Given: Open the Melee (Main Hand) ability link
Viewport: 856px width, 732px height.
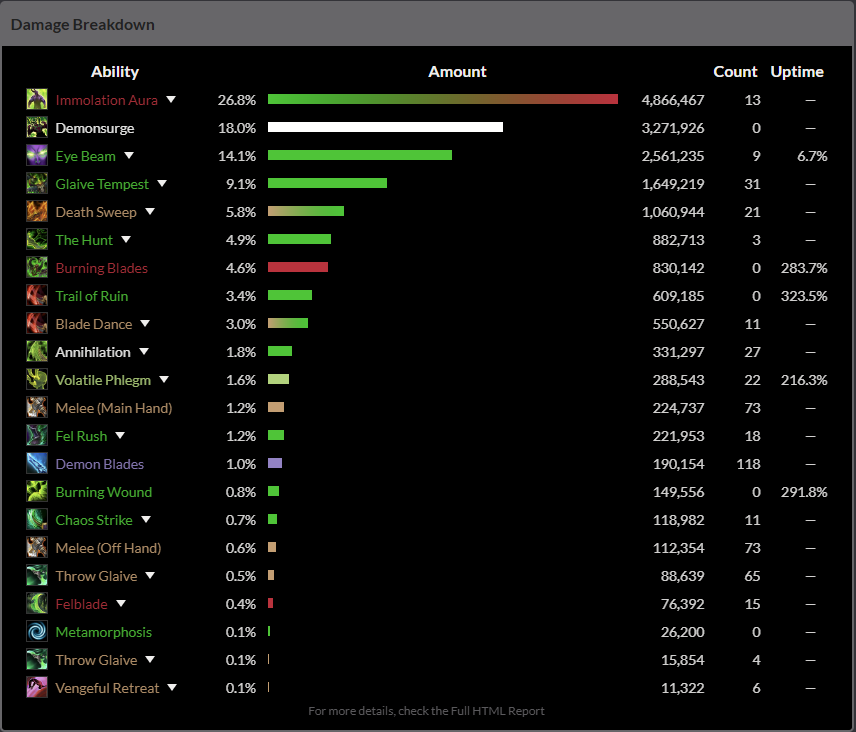Looking at the screenshot, I should [x=114, y=408].
